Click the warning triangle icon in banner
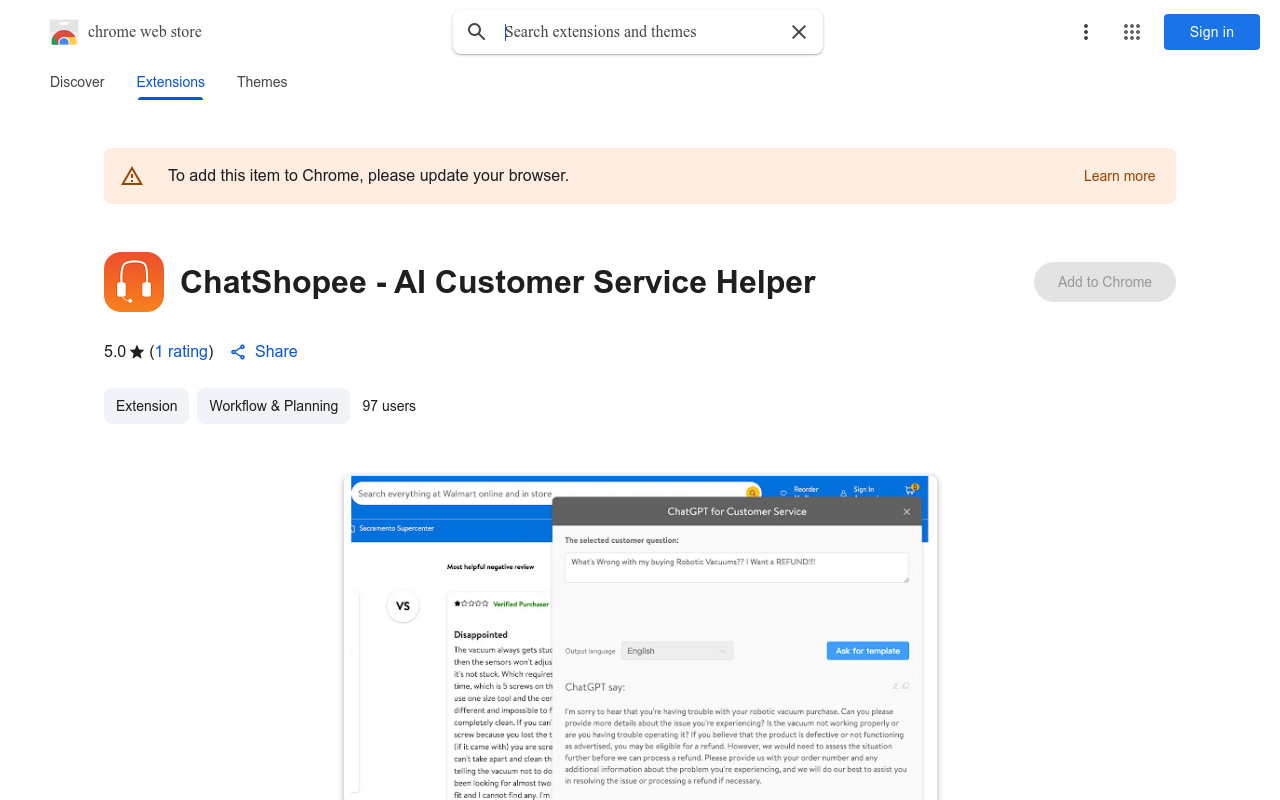 coord(132,176)
